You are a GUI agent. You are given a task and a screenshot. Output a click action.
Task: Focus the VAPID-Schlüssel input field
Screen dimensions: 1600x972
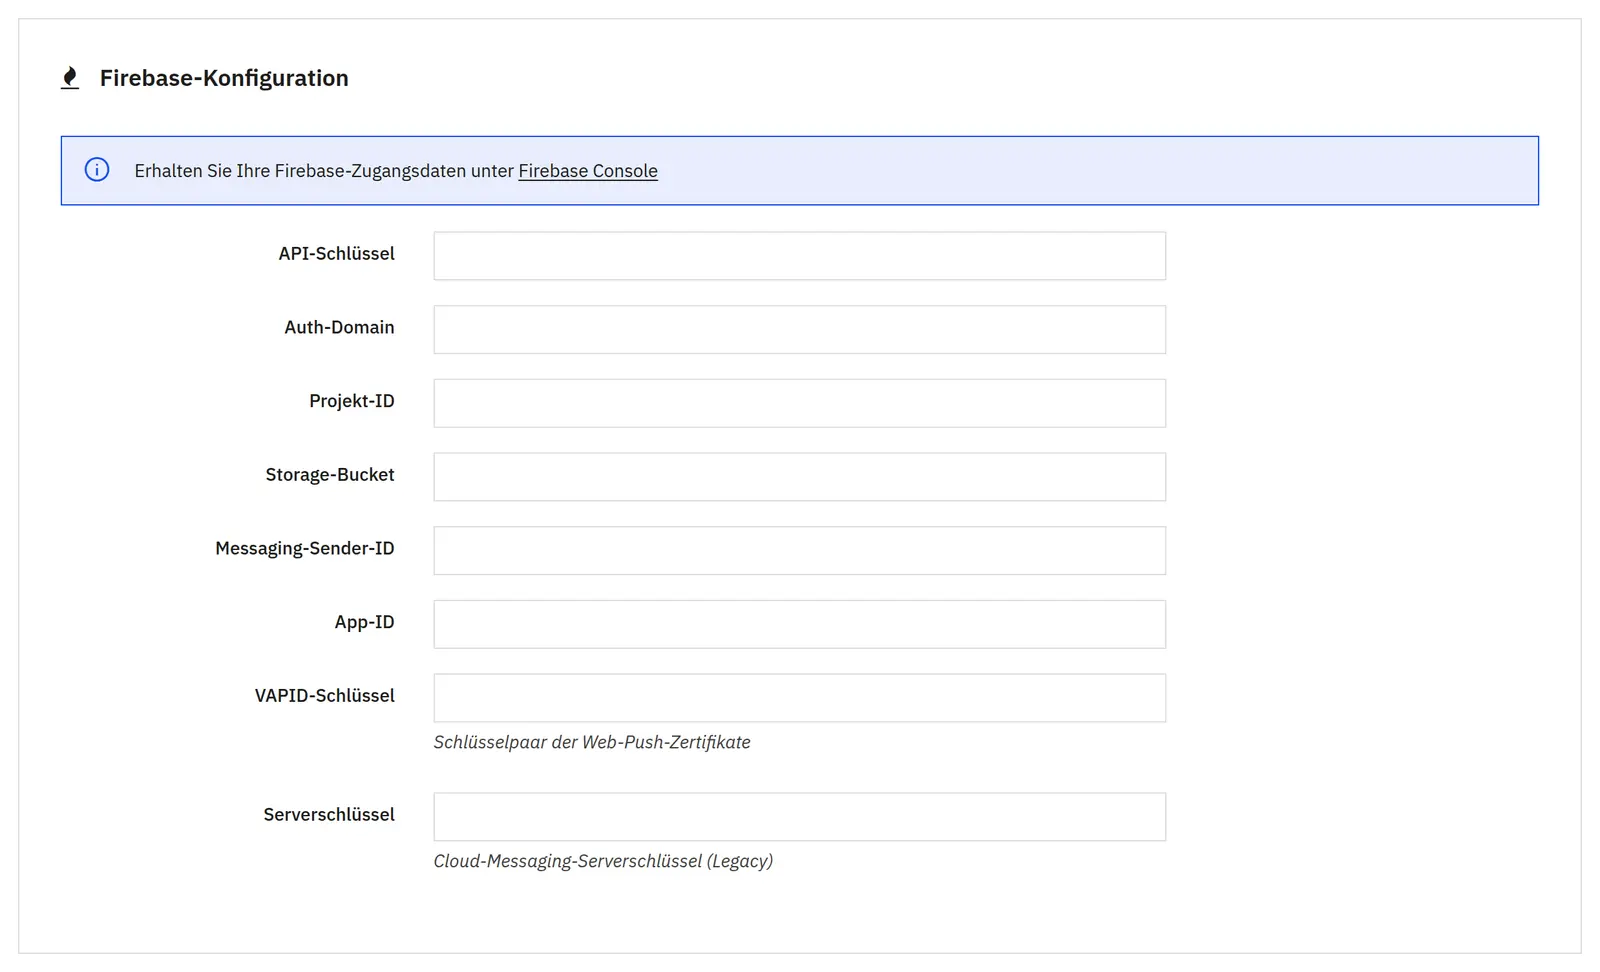[800, 698]
